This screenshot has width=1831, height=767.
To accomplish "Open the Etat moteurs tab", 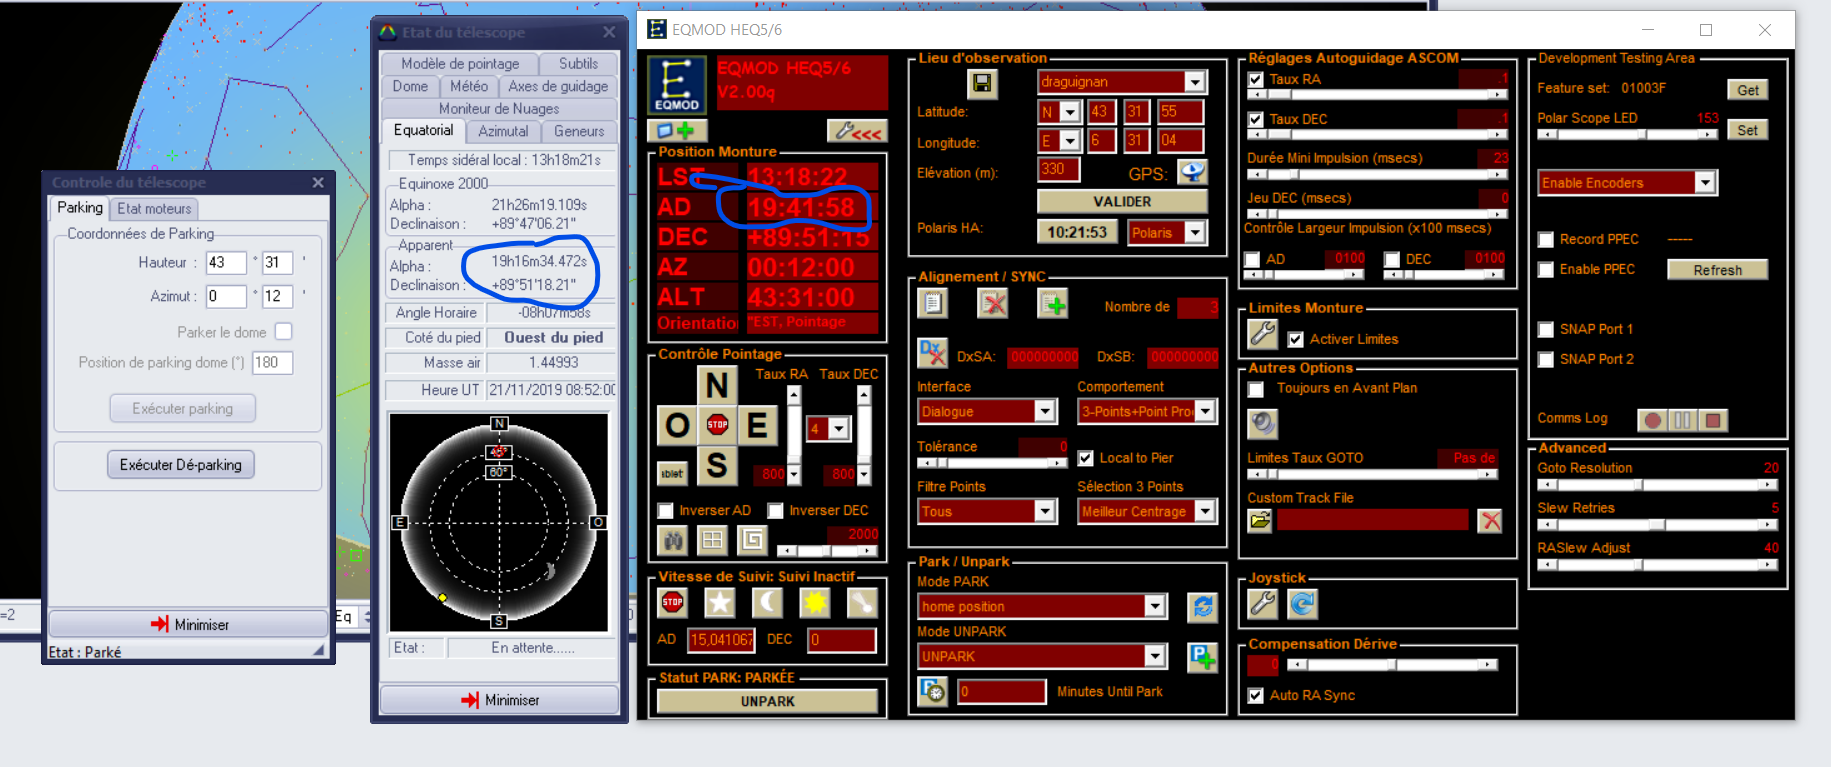I will (x=154, y=208).
